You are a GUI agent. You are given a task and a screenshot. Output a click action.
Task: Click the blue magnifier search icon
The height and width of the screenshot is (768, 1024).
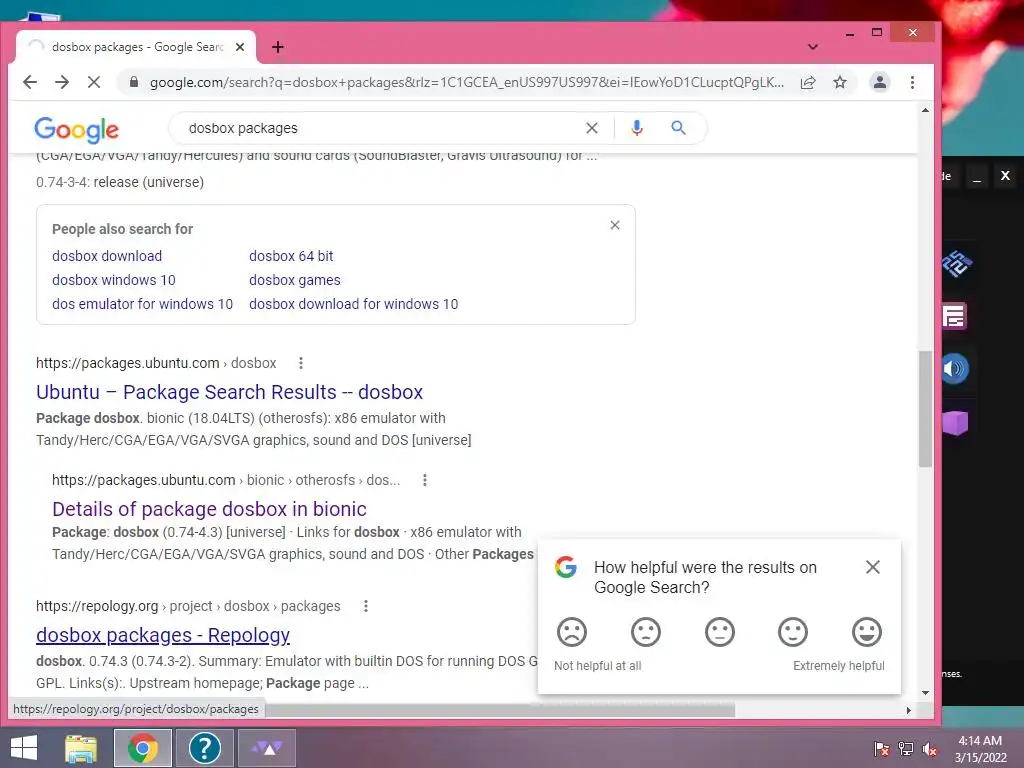click(x=679, y=128)
